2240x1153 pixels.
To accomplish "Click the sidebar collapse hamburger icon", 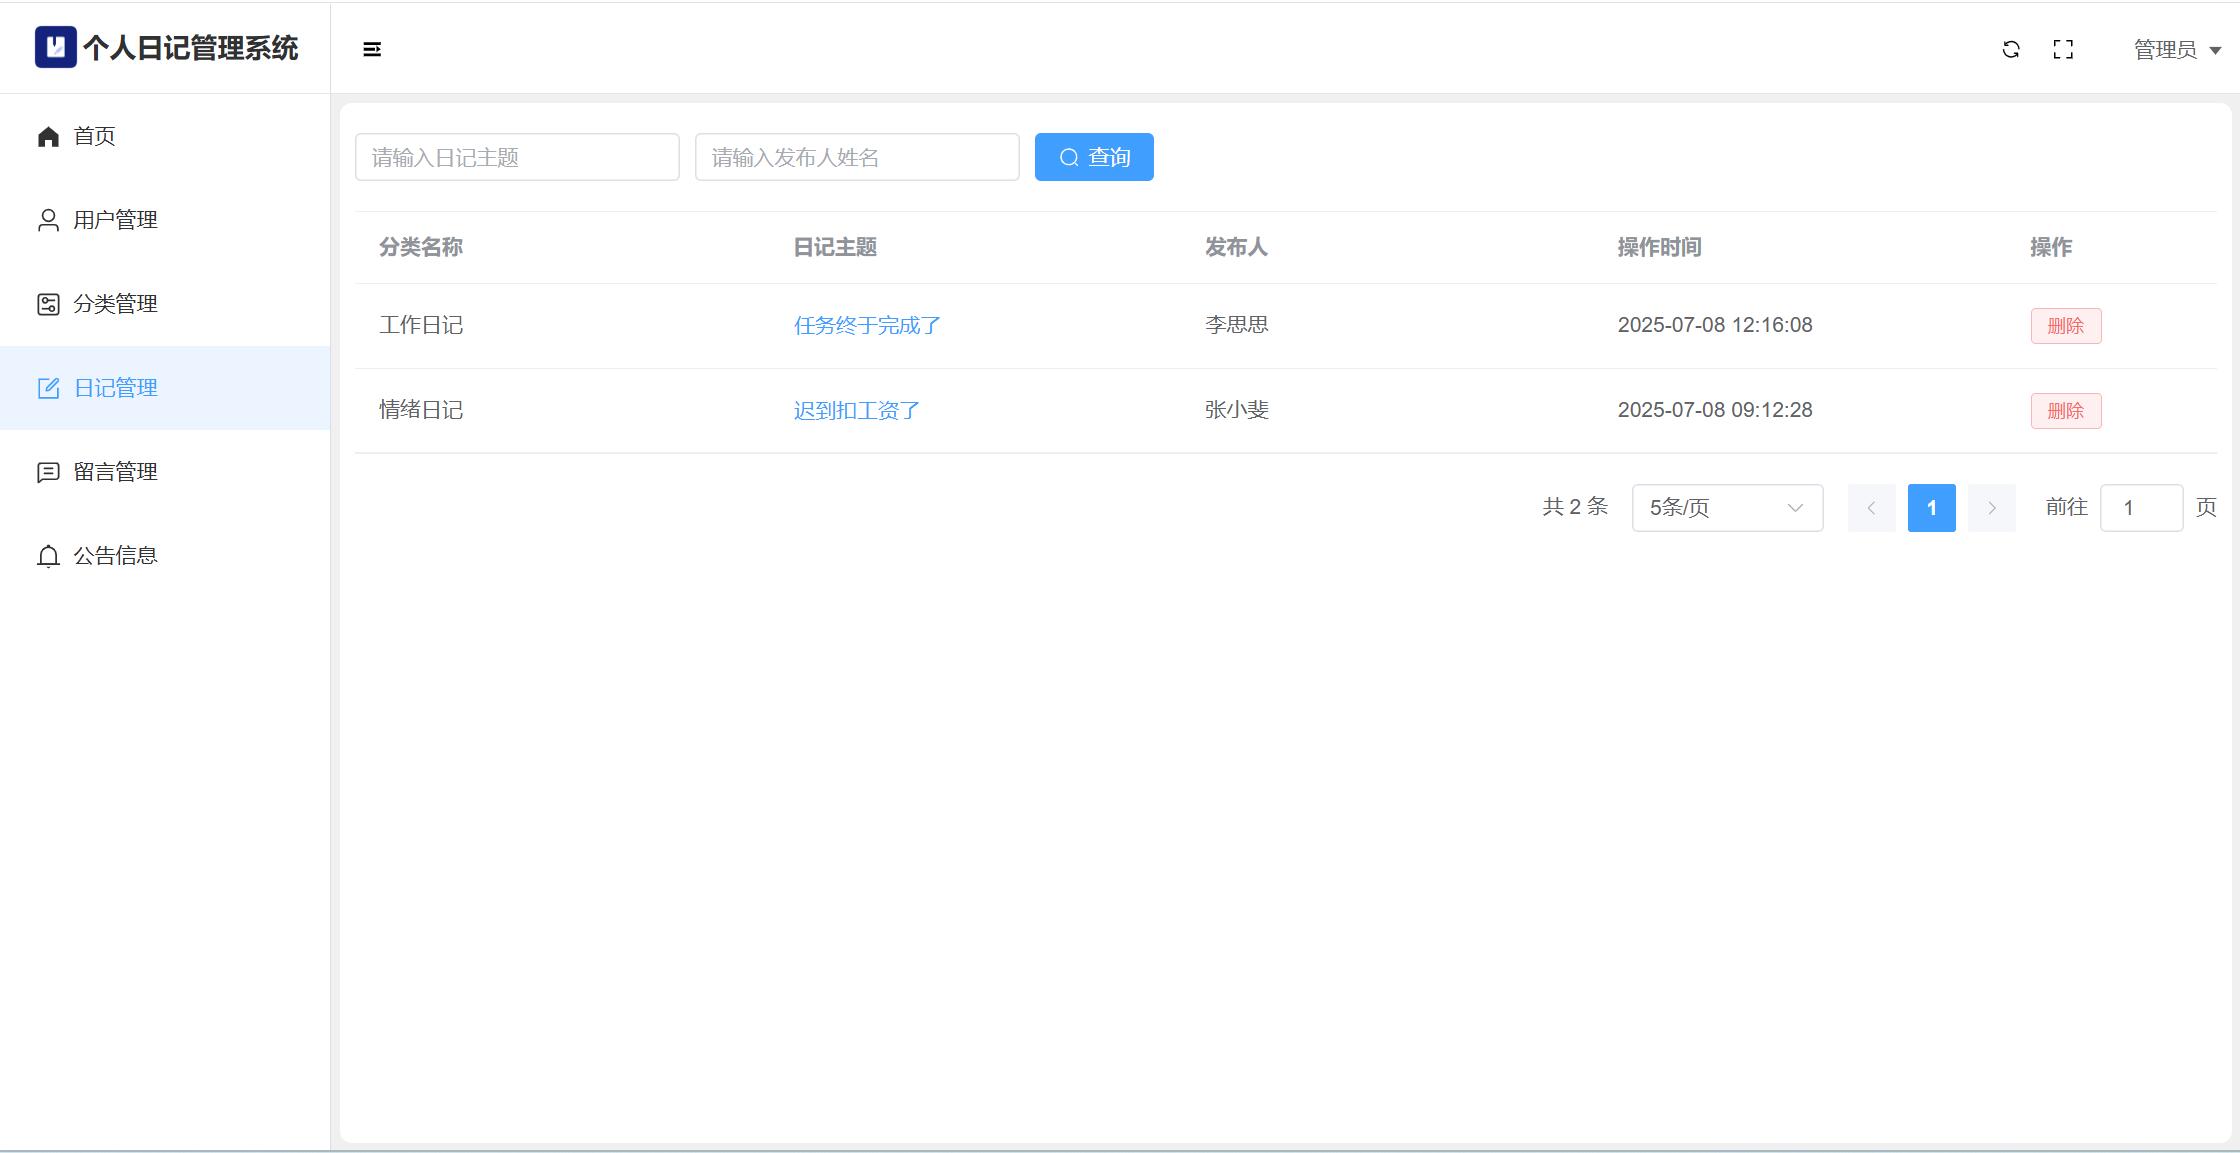I will [x=372, y=49].
